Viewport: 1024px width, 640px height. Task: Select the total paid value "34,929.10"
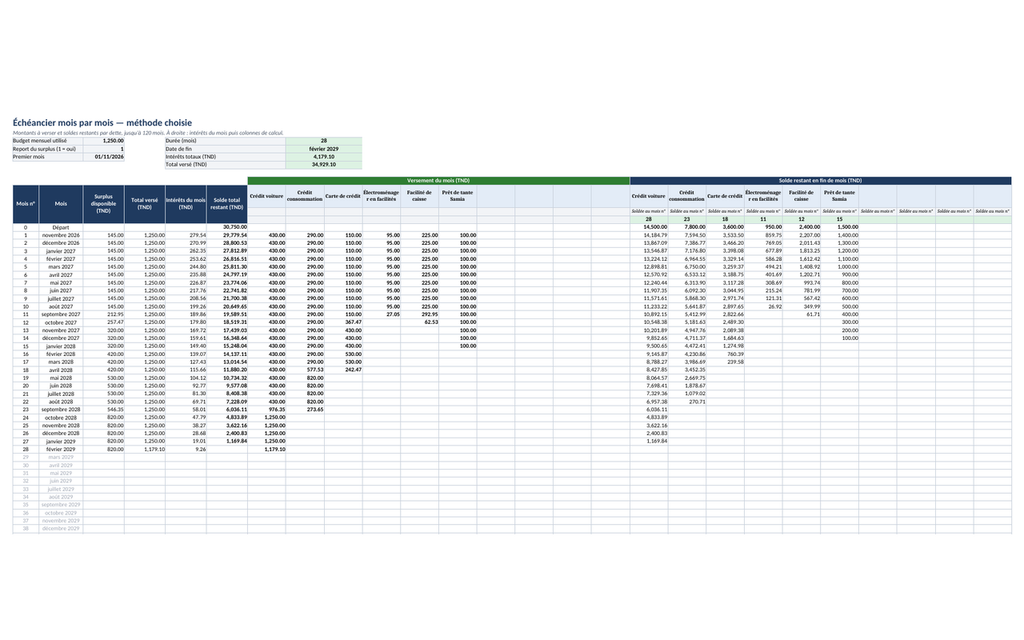(324, 165)
